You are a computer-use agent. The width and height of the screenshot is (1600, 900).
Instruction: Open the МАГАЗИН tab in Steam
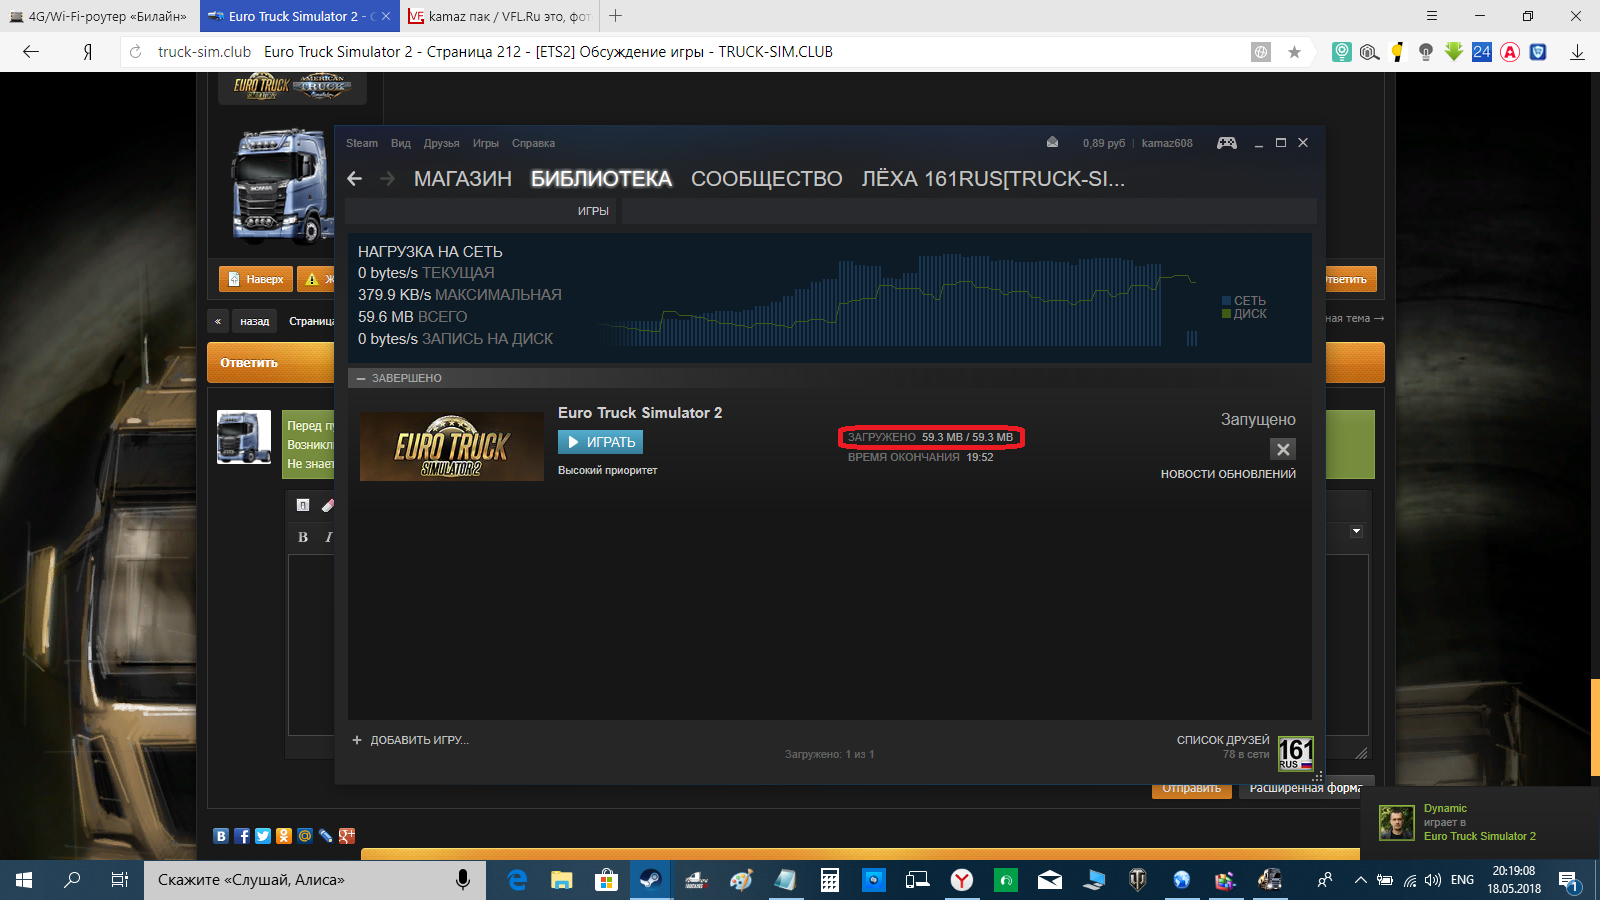(463, 179)
